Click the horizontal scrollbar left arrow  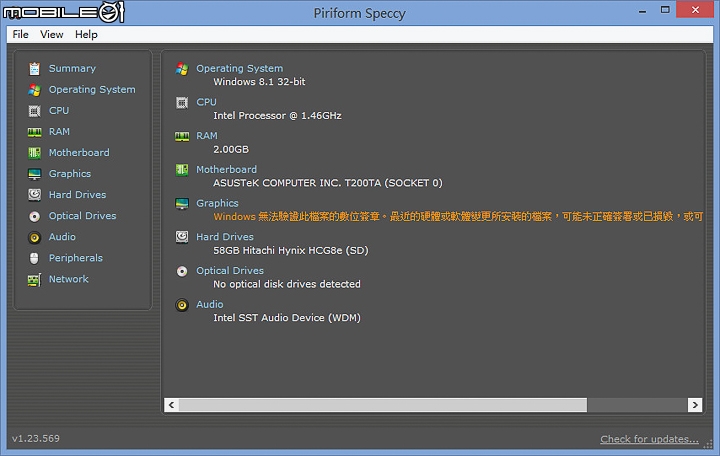pyautogui.click(x=171, y=405)
